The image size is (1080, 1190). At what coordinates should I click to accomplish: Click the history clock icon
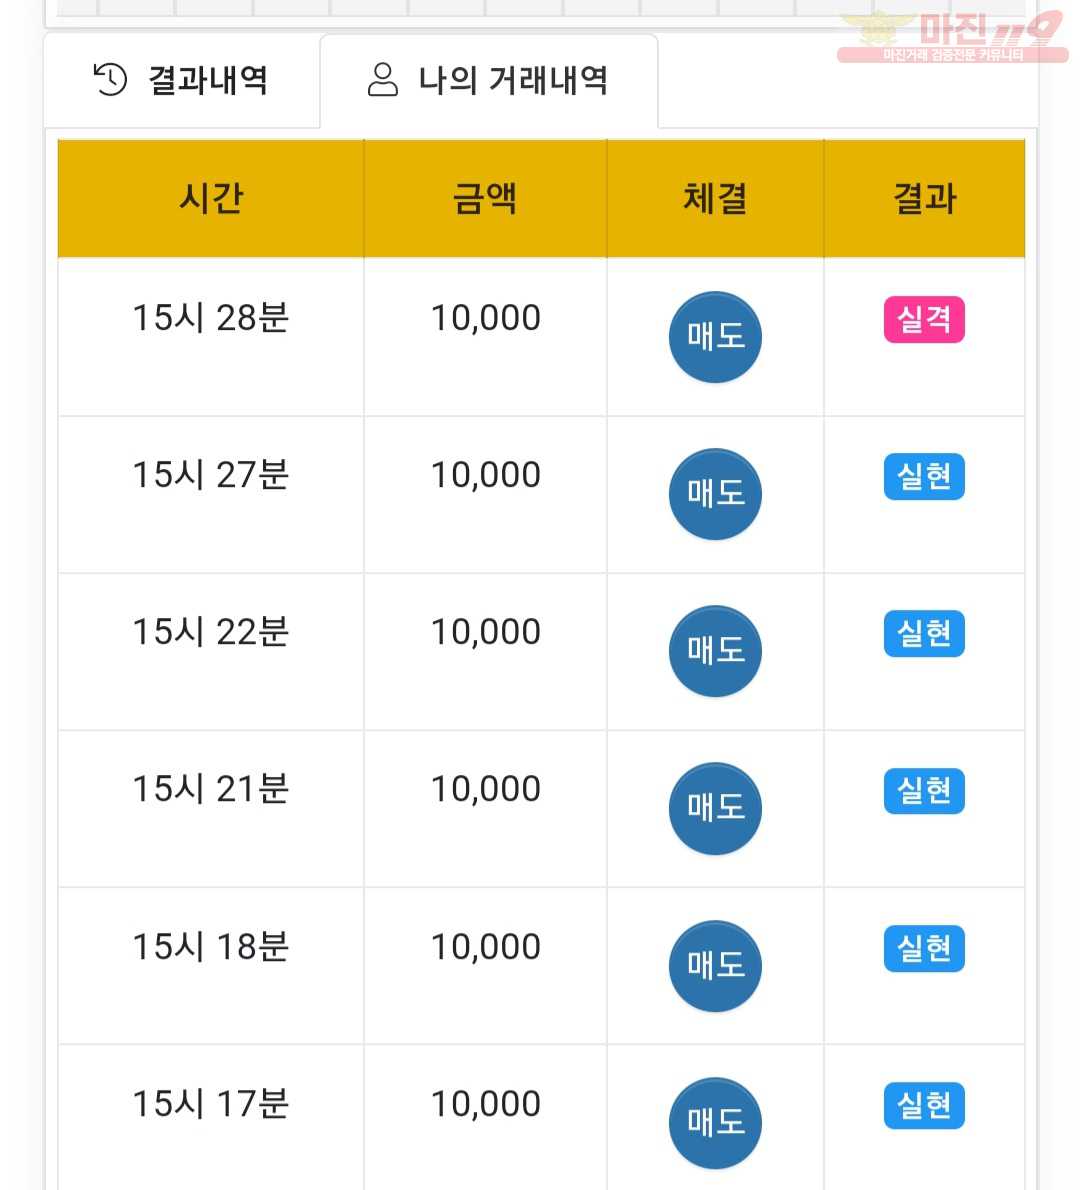tap(110, 79)
